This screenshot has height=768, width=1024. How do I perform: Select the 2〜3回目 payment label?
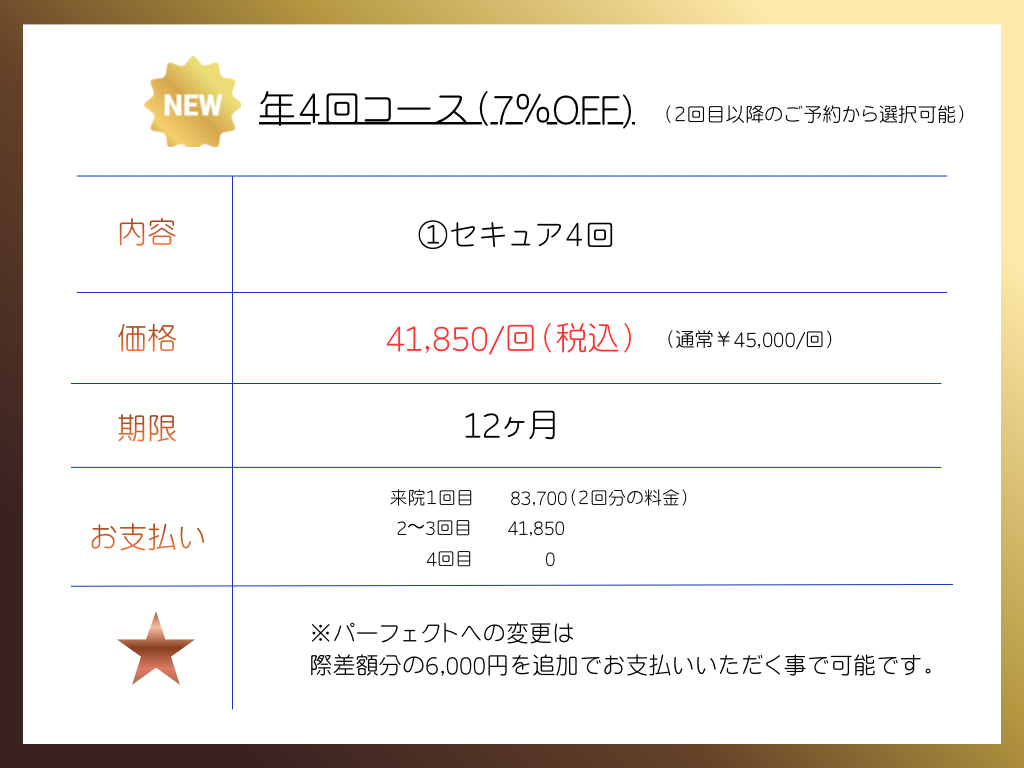tap(434, 529)
